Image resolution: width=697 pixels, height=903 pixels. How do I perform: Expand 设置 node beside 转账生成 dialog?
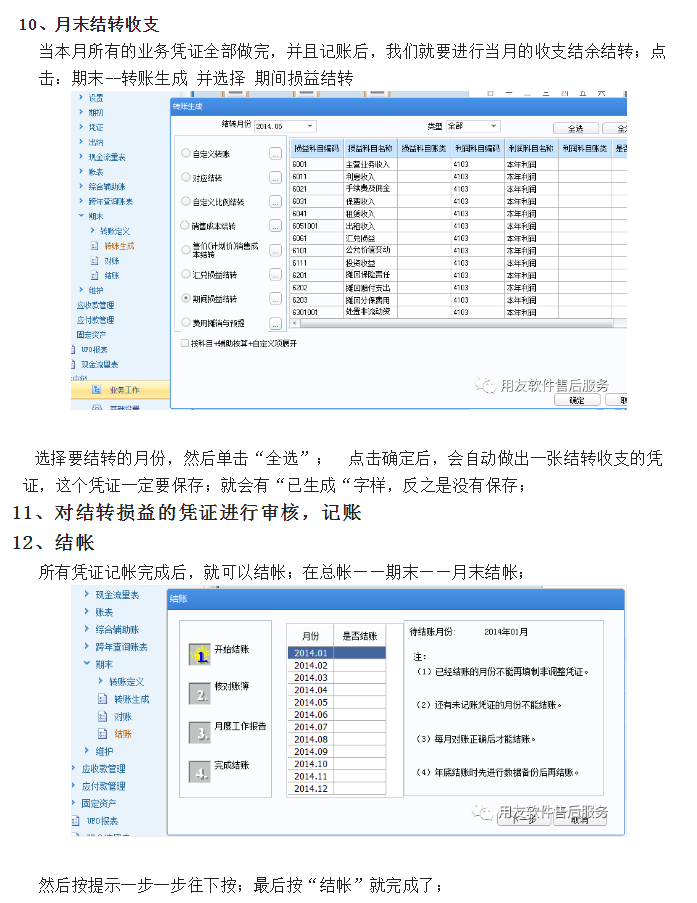tap(81, 97)
